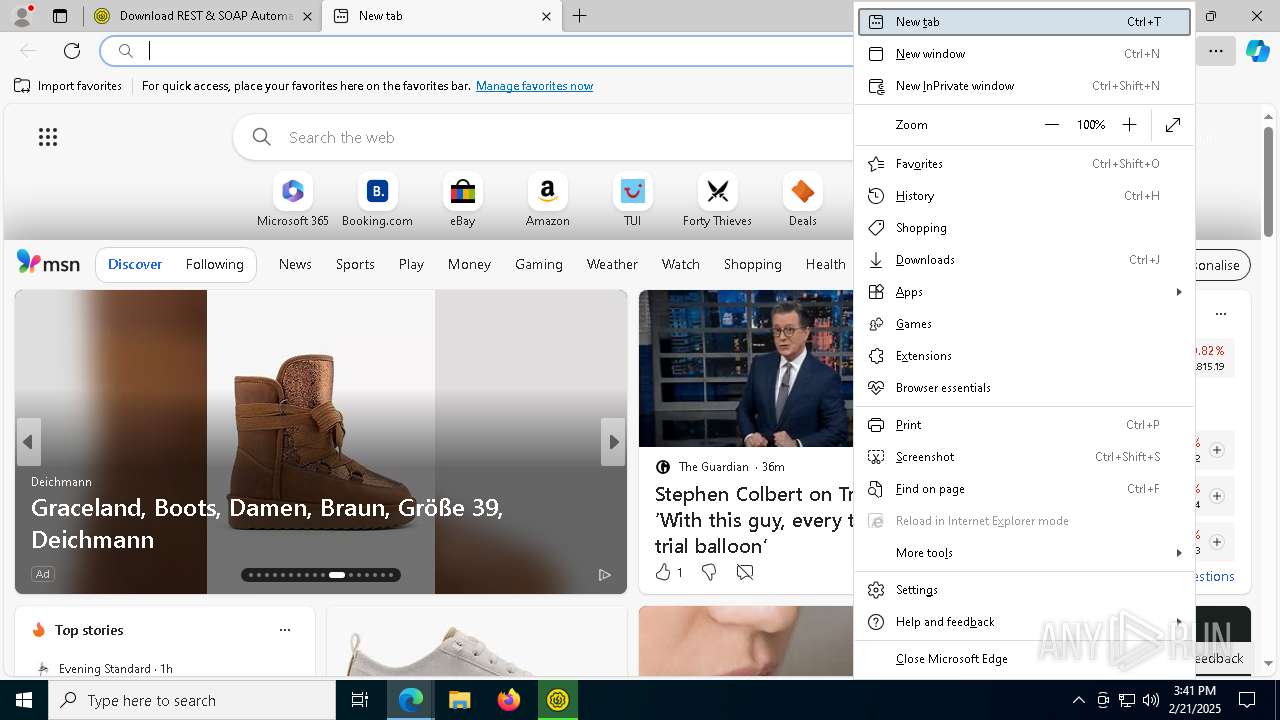
Task: Open a new tab with plus button
Action: (579, 16)
